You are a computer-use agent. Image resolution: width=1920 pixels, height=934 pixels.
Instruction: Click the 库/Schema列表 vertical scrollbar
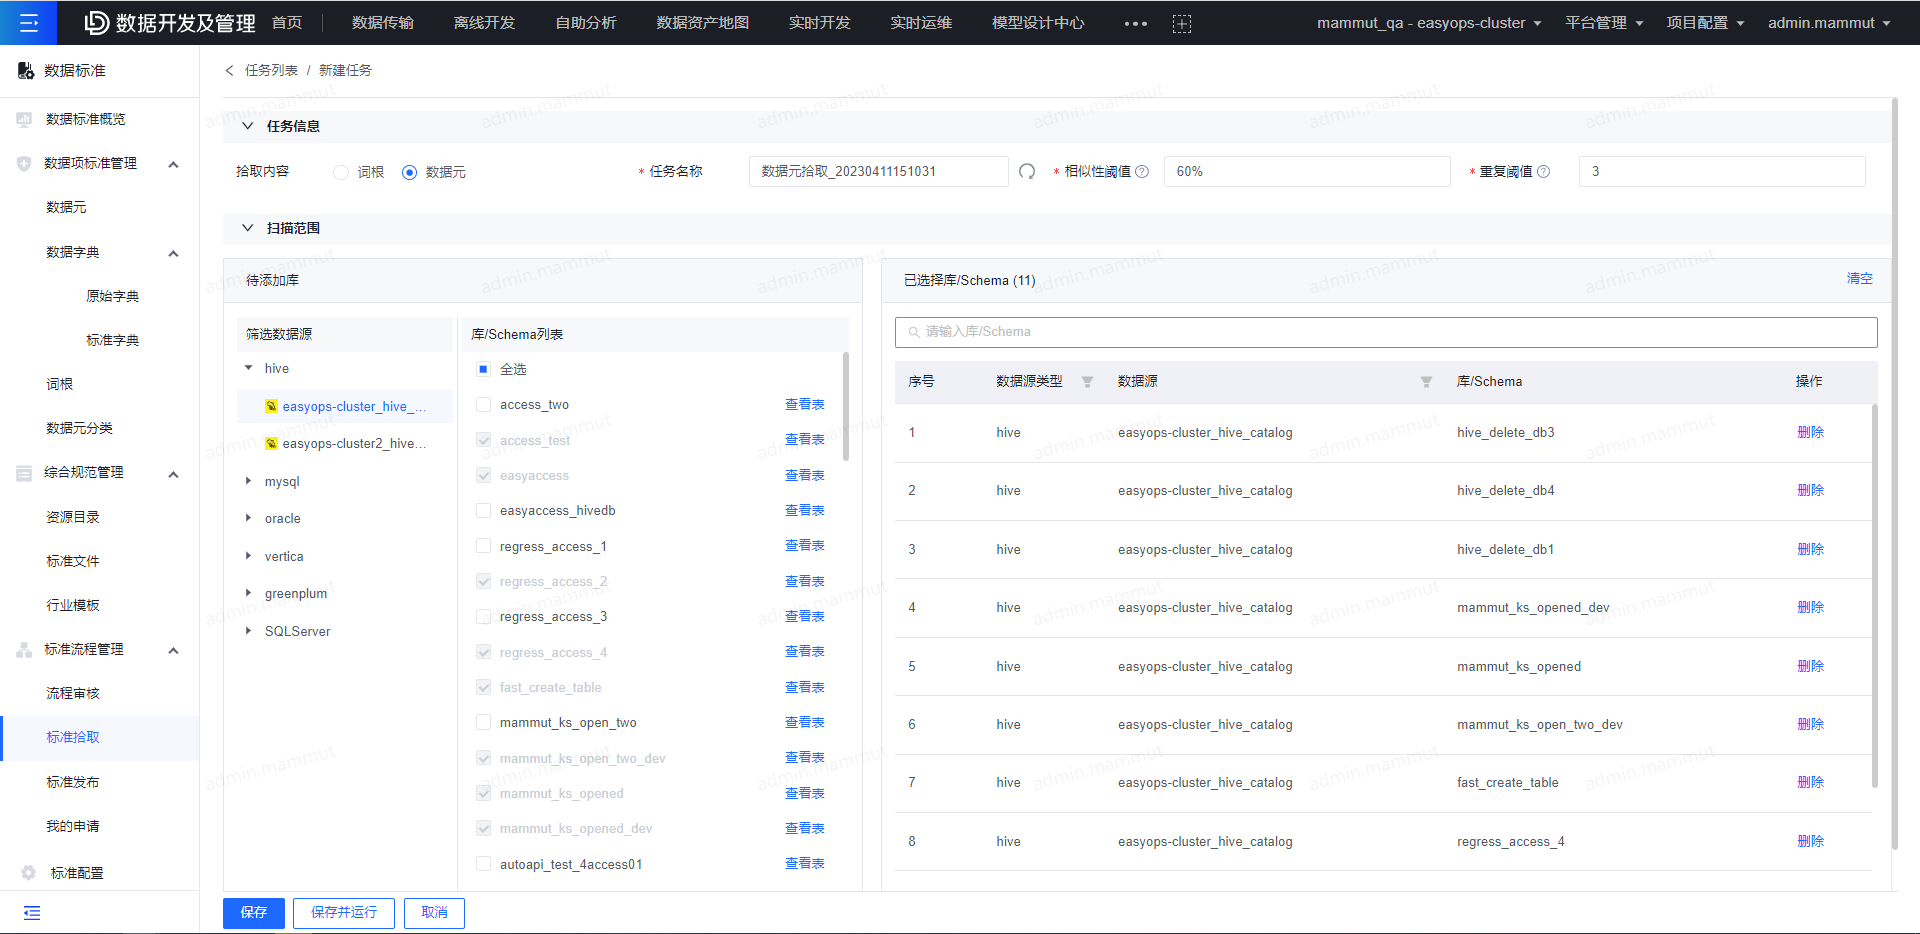(x=846, y=407)
